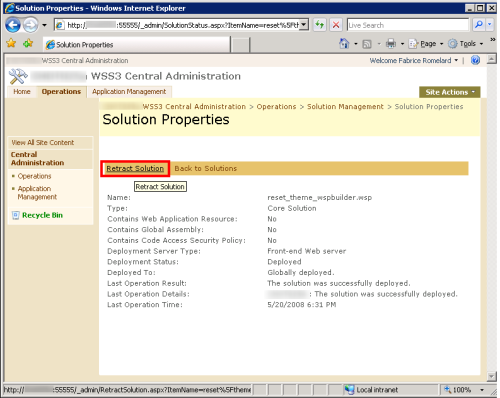Click the Print icon in toolbar
This screenshot has width=500, height=398.
(x=391, y=44)
